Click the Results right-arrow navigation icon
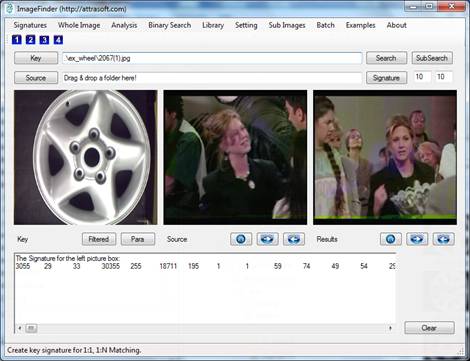This screenshot has height=361, width=470. 417,239
